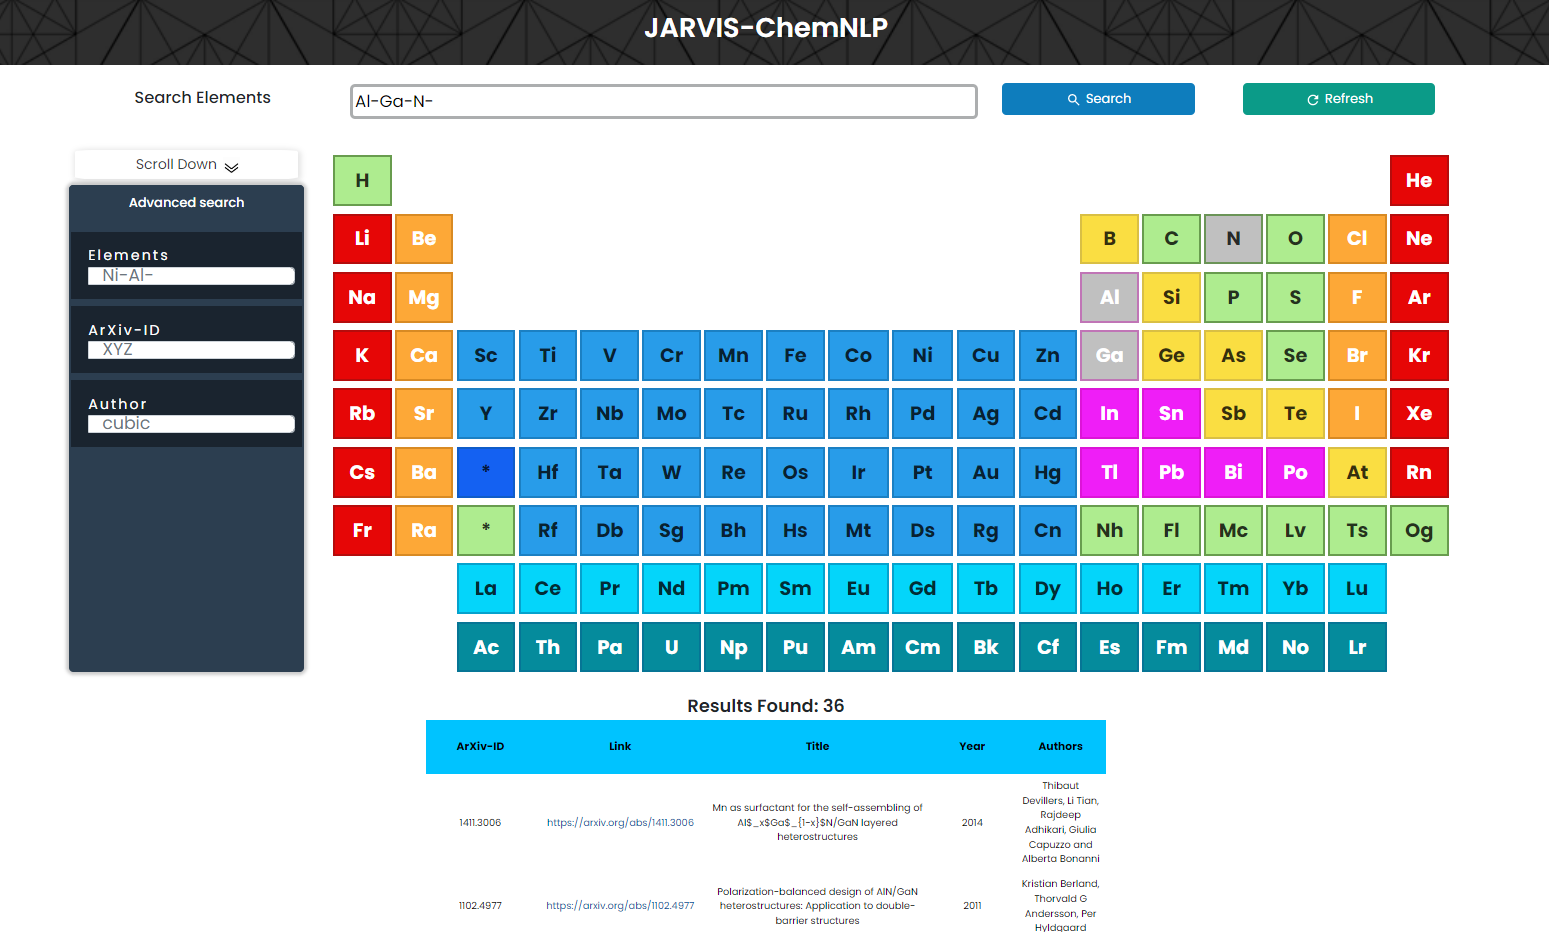Select the Boron (B) tile
Viewport: 1549px width, 932px height.
tap(1109, 239)
